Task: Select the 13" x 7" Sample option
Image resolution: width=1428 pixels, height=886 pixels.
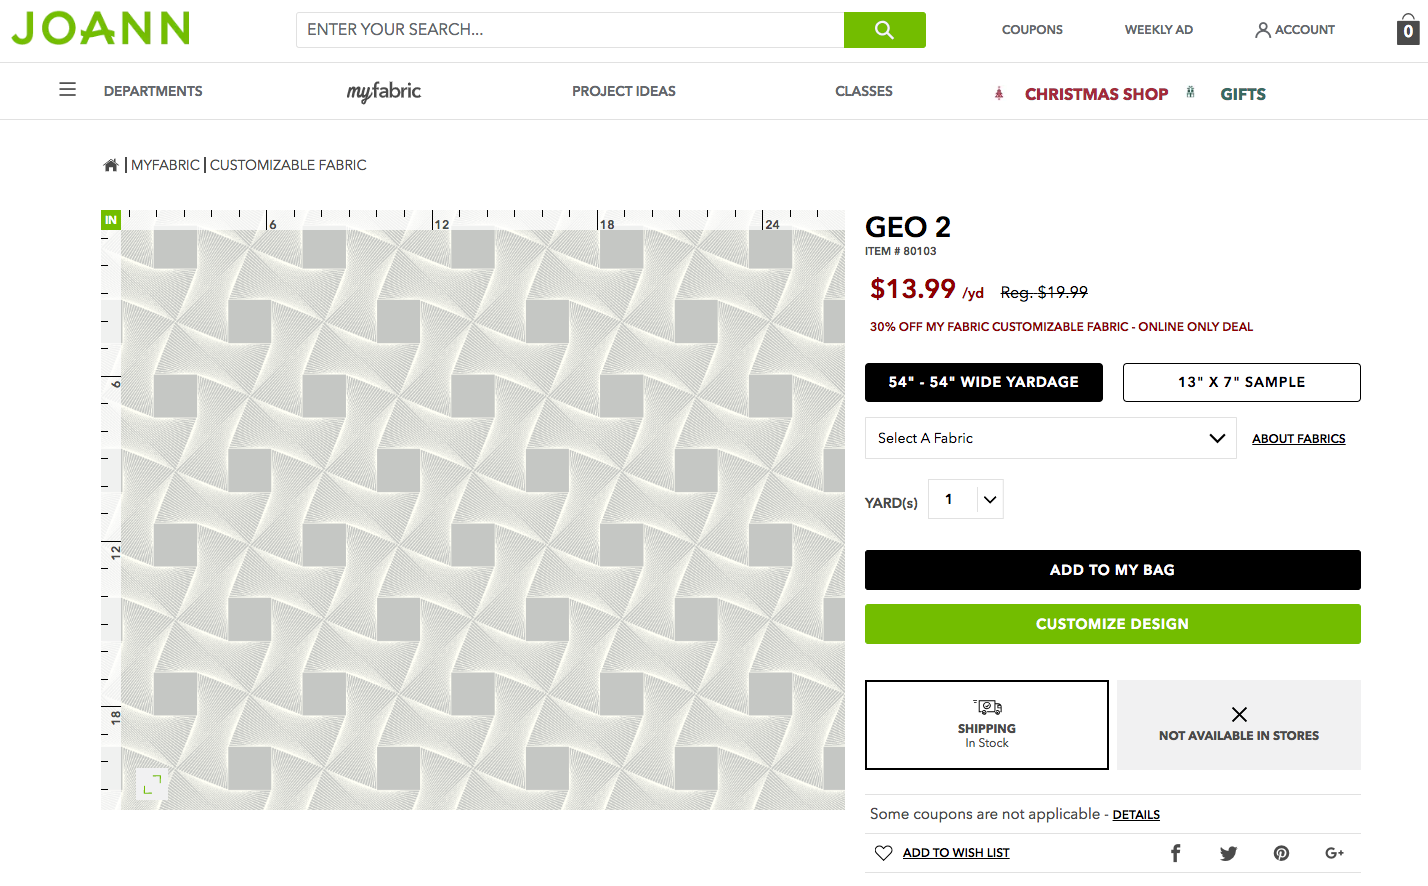Action: click(x=1241, y=382)
